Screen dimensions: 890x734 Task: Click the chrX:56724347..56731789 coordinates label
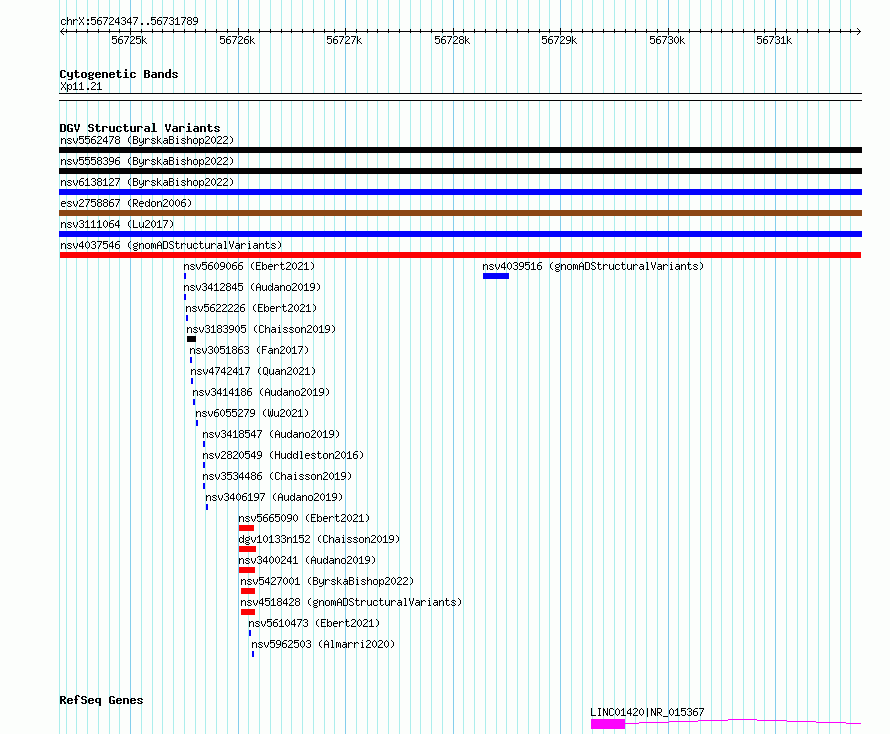(x=129, y=21)
